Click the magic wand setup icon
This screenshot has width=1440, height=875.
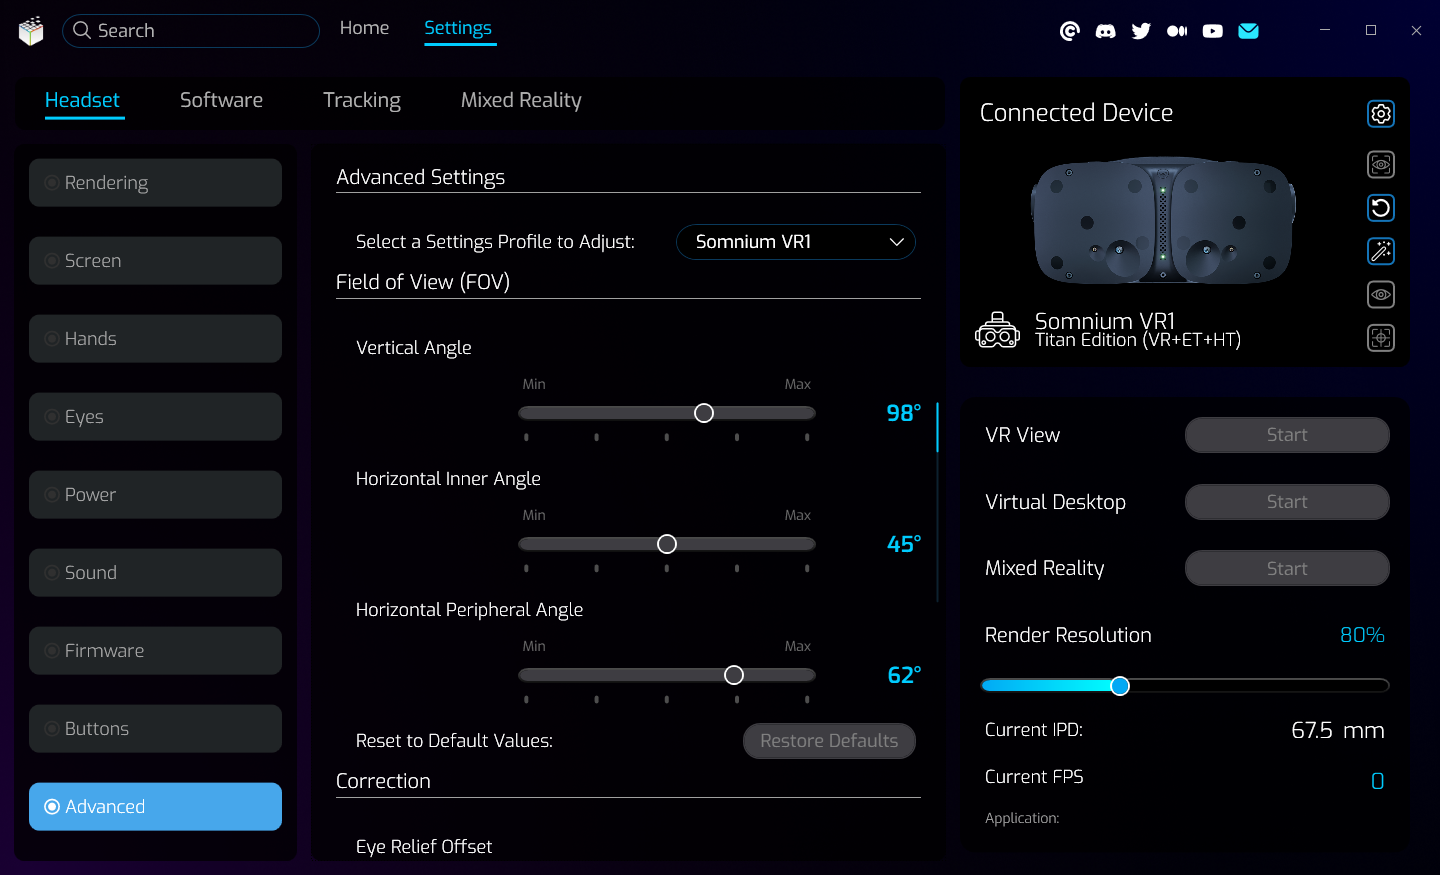click(1381, 251)
